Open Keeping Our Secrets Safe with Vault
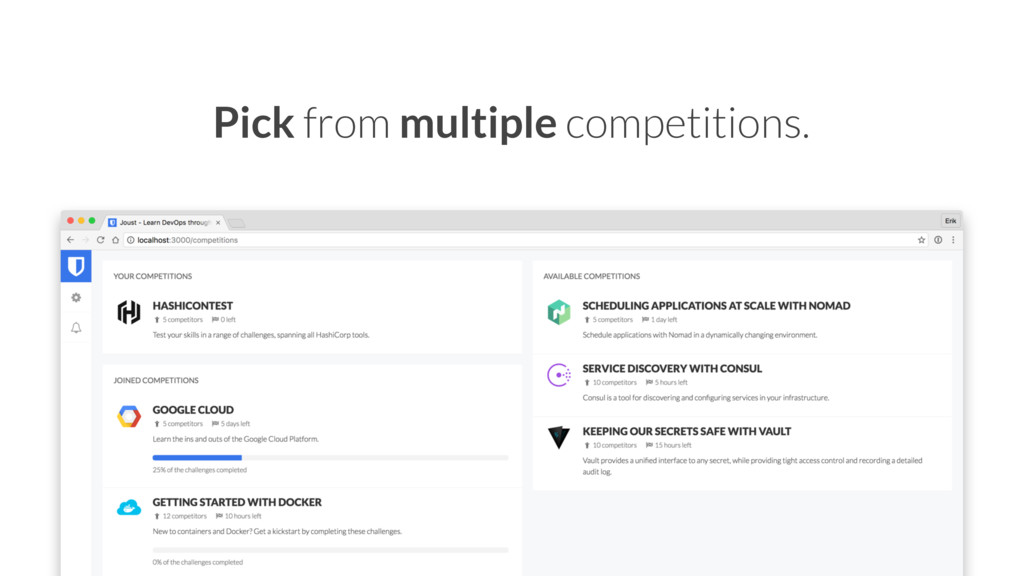Screen dimensions: 1024x576 point(686,431)
